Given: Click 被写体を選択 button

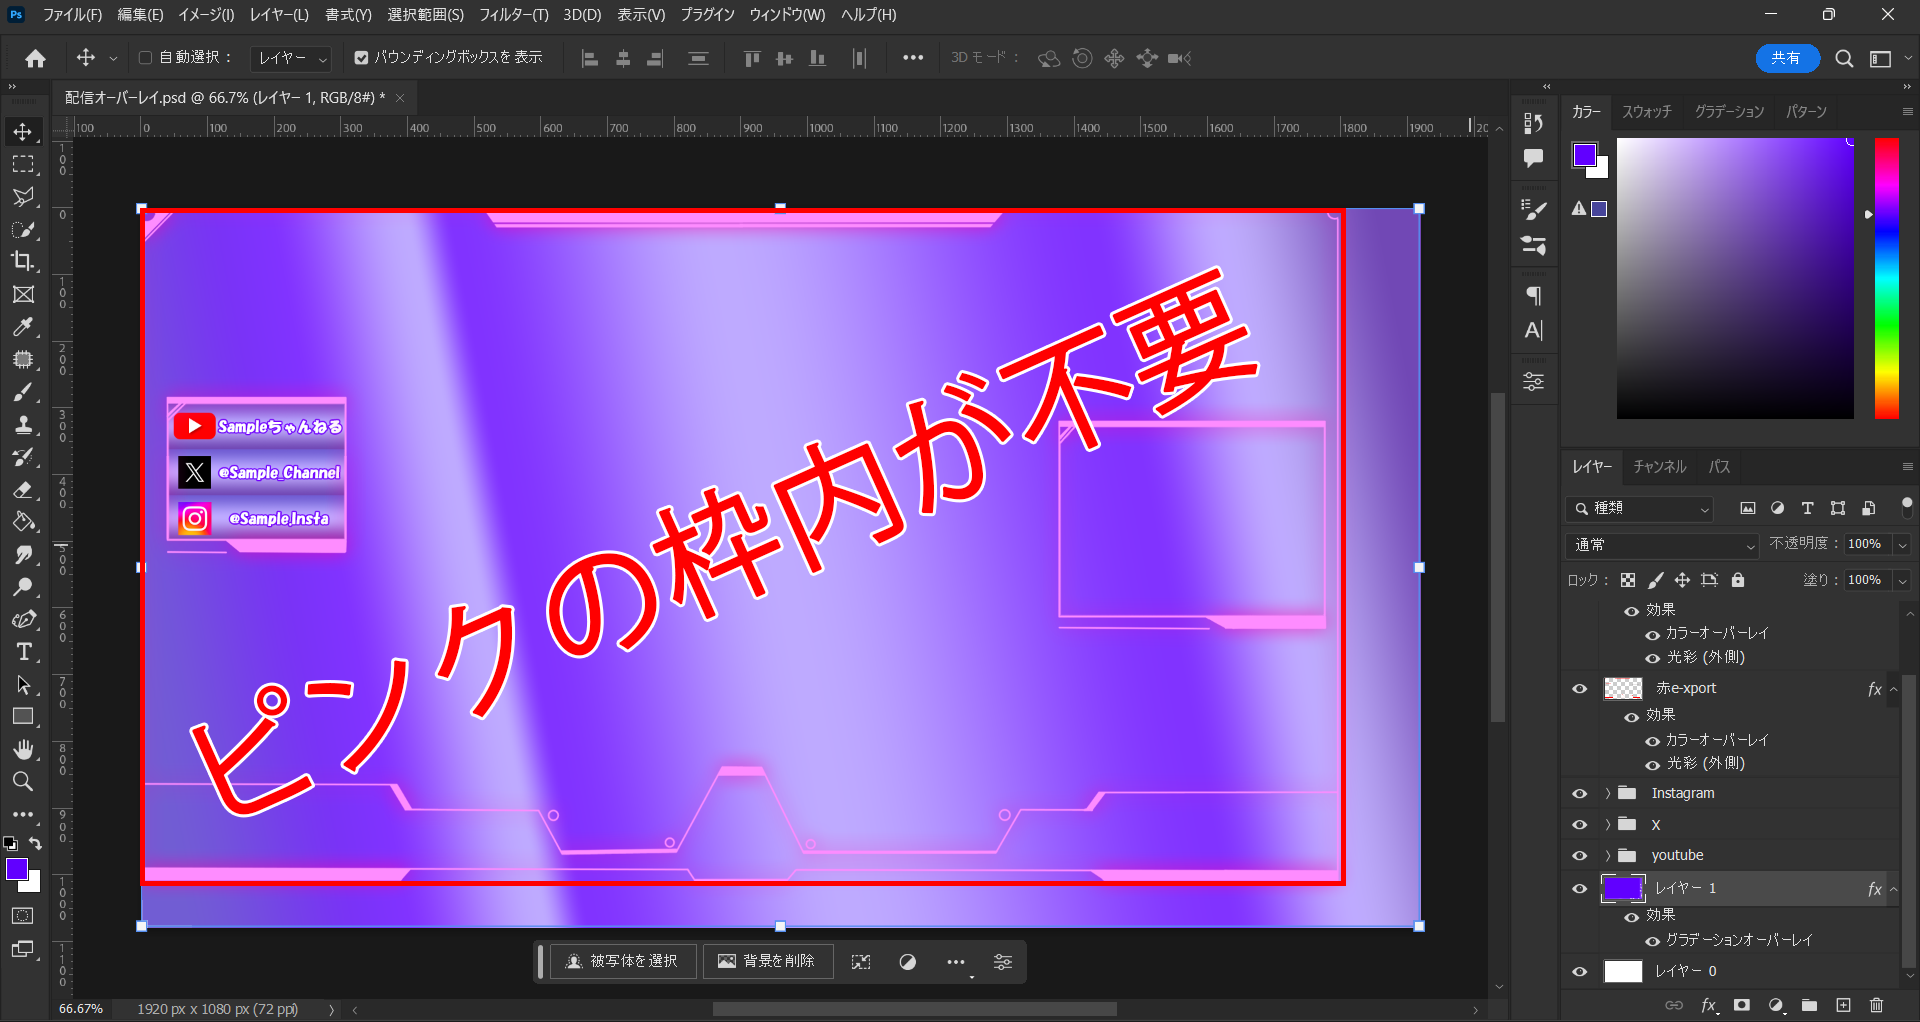Looking at the screenshot, I should click(622, 961).
